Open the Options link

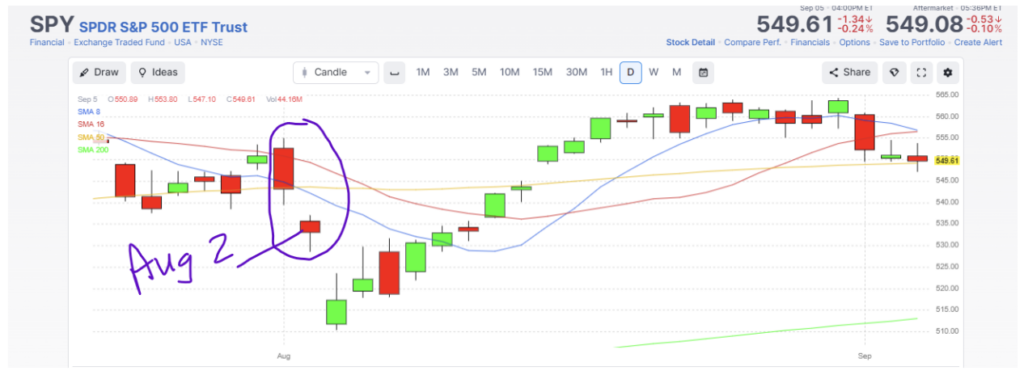[x=854, y=42]
